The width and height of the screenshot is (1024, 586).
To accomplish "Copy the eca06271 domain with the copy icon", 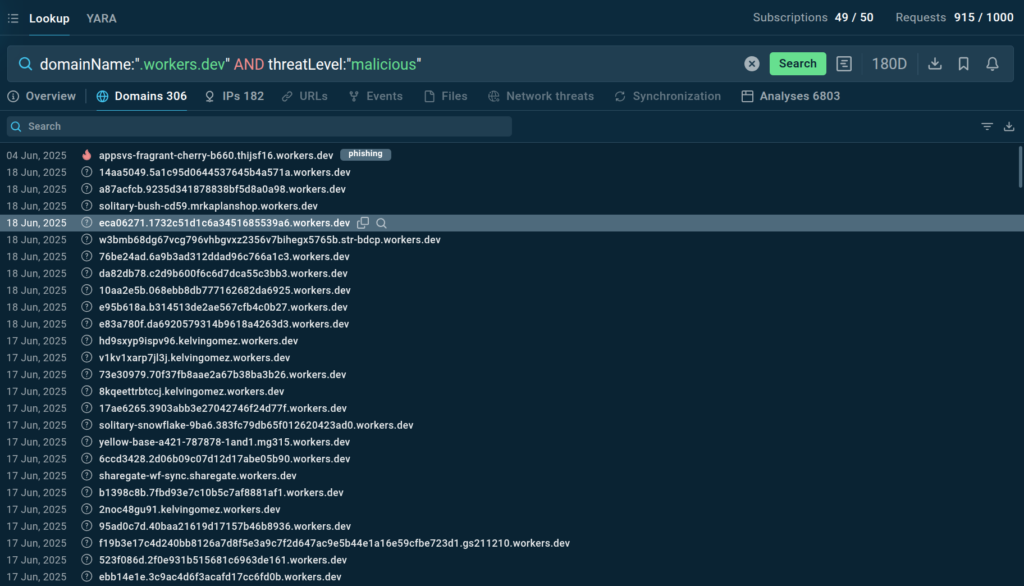I will tap(364, 223).
